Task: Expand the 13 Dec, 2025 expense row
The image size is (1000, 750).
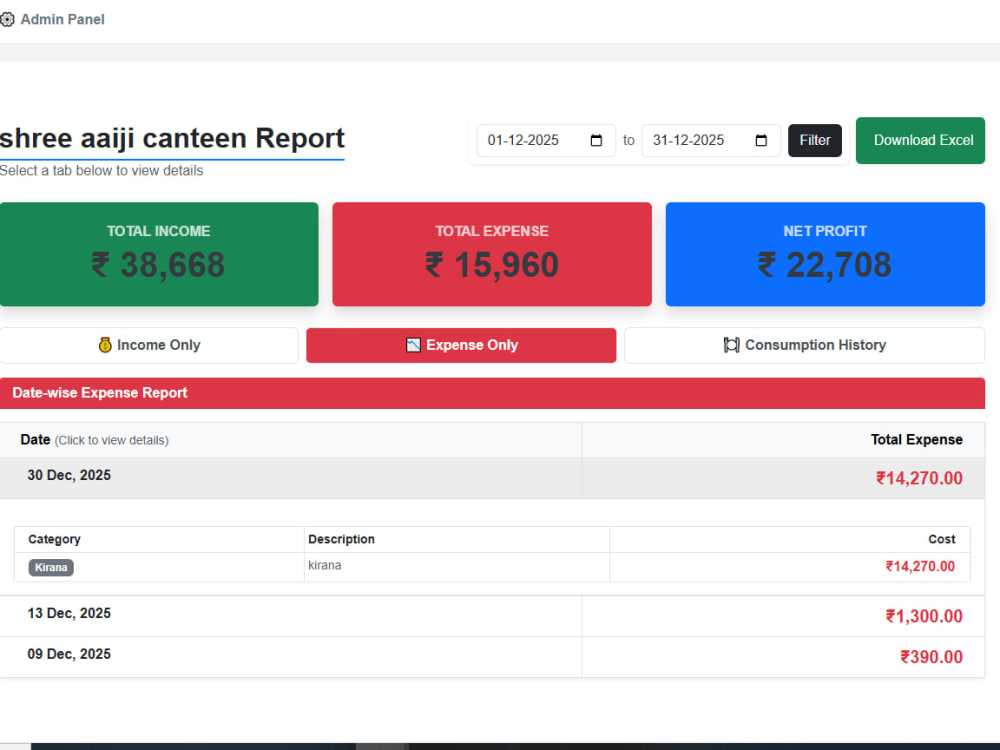Action: point(492,616)
